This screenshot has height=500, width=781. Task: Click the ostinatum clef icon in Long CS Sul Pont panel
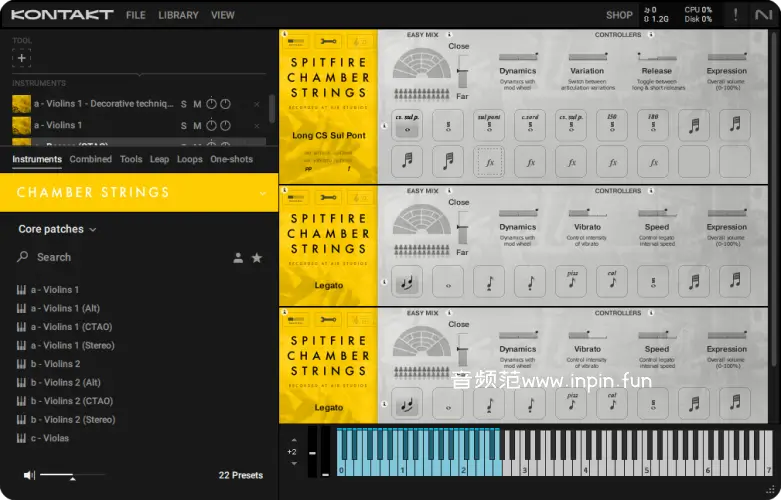point(360,42)
